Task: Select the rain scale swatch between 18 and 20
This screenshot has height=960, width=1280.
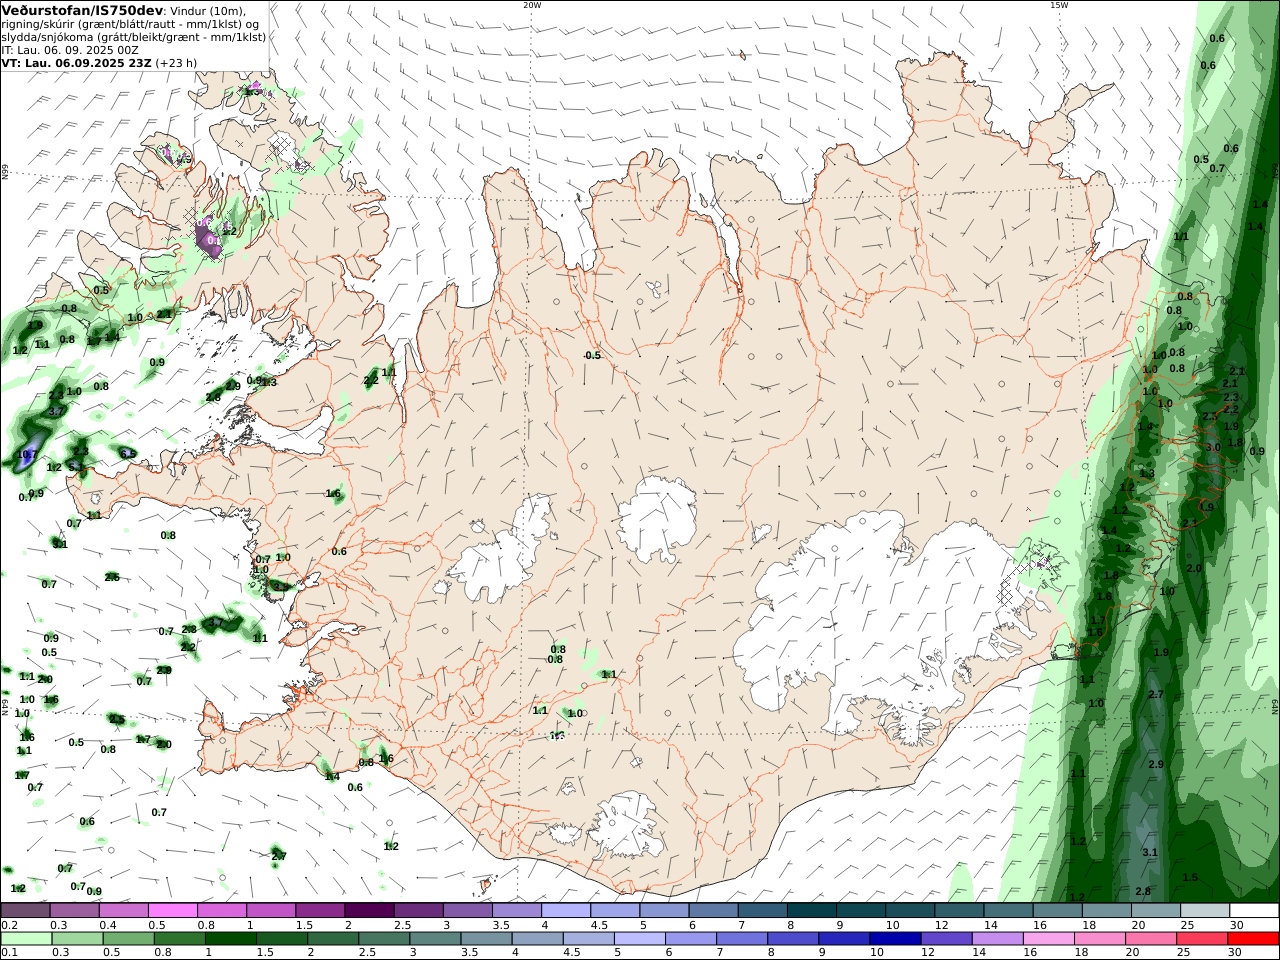Action: click(x=1100, y=939)
